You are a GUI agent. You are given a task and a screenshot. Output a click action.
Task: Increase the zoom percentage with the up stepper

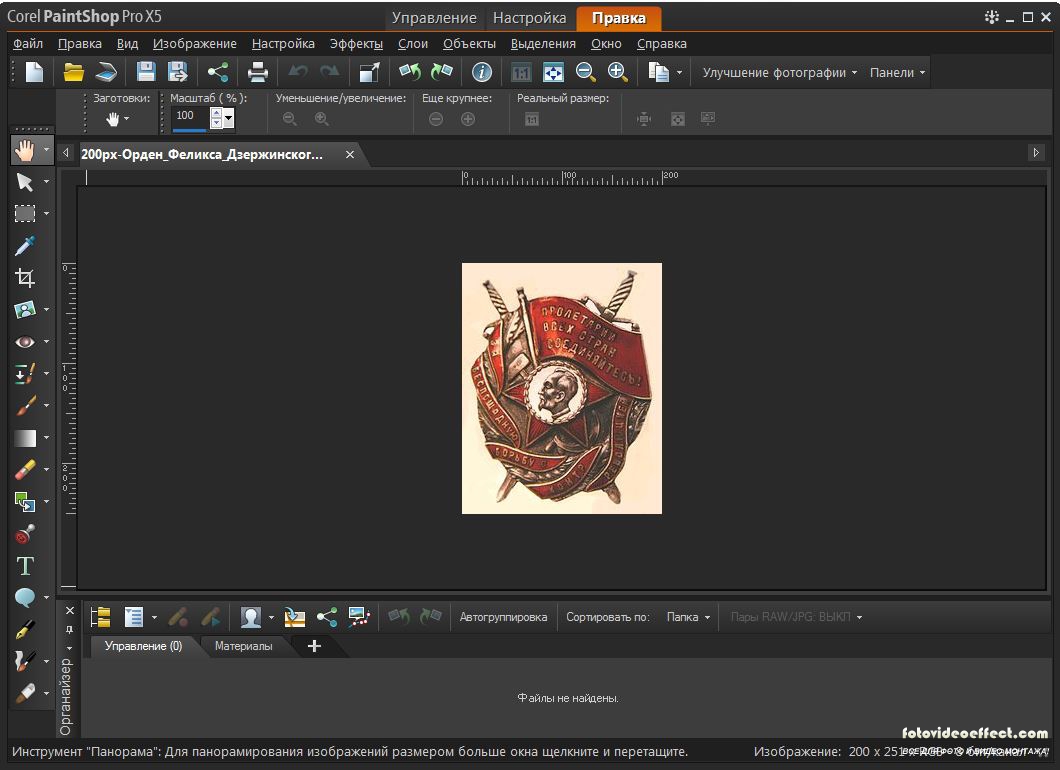tap(216, 114)
